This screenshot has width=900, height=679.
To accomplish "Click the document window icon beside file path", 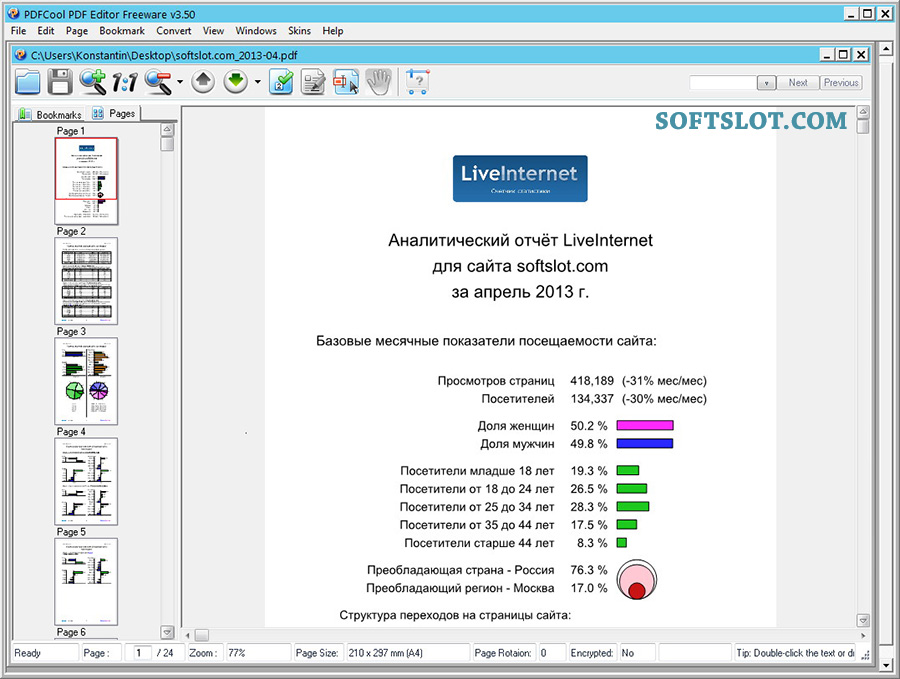I will coord(21,55).
